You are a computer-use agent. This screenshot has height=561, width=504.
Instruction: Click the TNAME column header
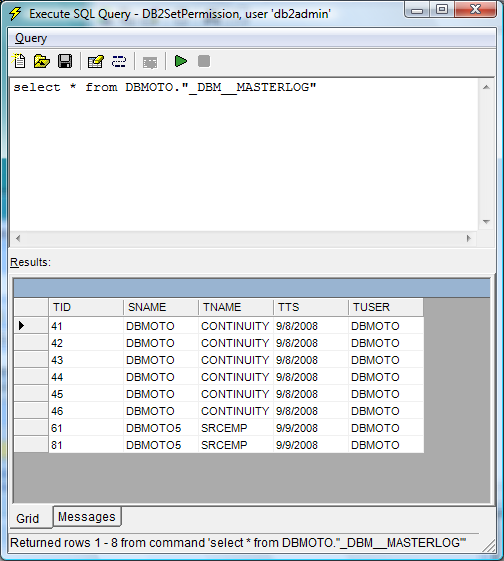236,307
